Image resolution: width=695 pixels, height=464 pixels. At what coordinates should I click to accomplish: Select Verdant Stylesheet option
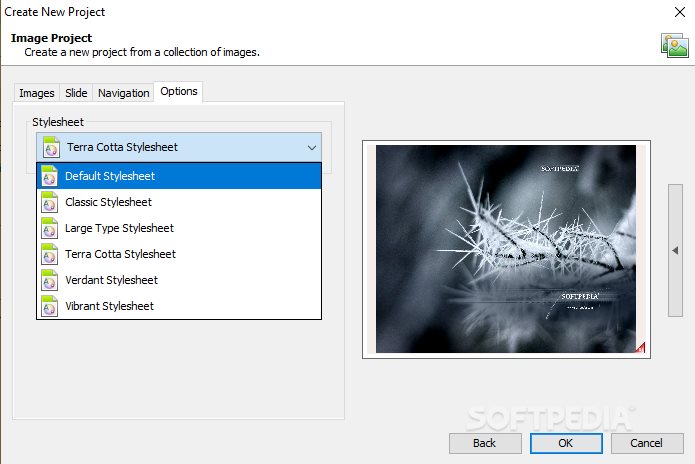click(x=179, y=280)
